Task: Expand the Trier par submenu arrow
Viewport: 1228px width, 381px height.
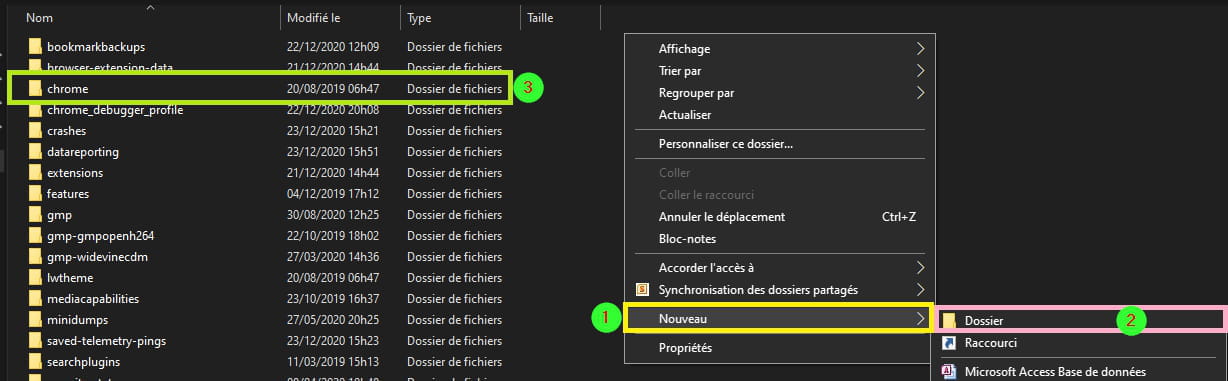Action: click(921, 71)
